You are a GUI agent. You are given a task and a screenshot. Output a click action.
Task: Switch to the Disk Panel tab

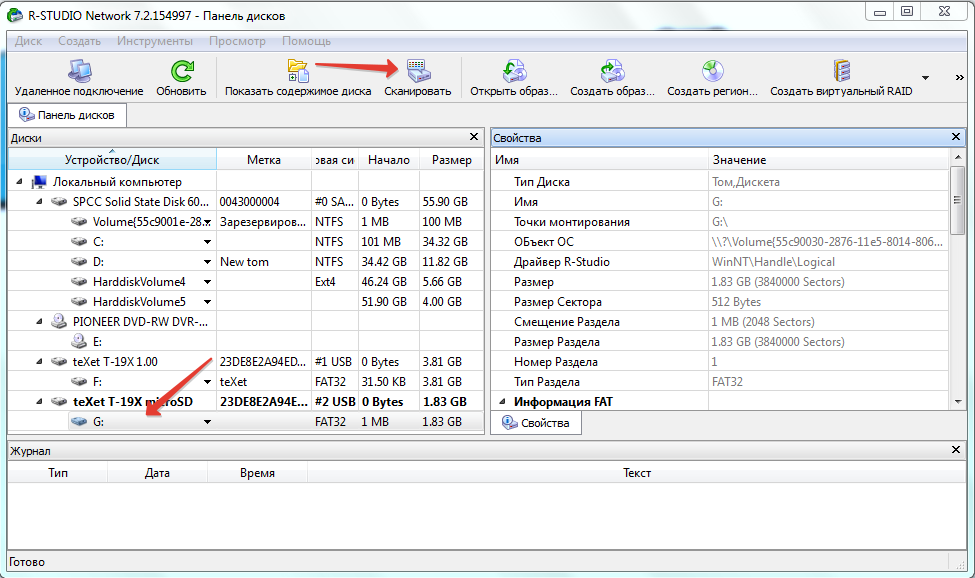pos(68,115)
